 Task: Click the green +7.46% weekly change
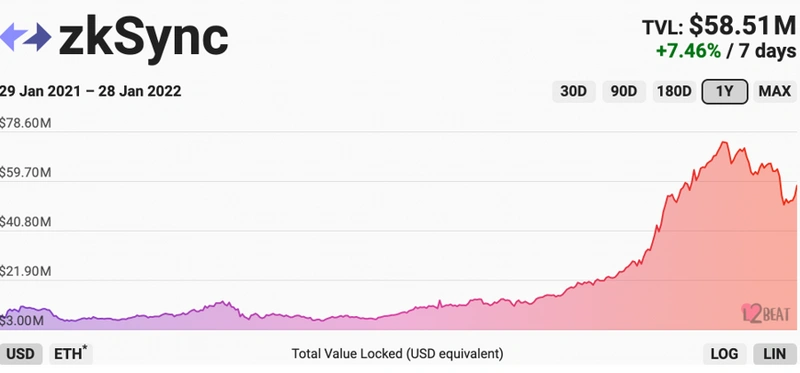pyautogui.click(x=688, y=51)
